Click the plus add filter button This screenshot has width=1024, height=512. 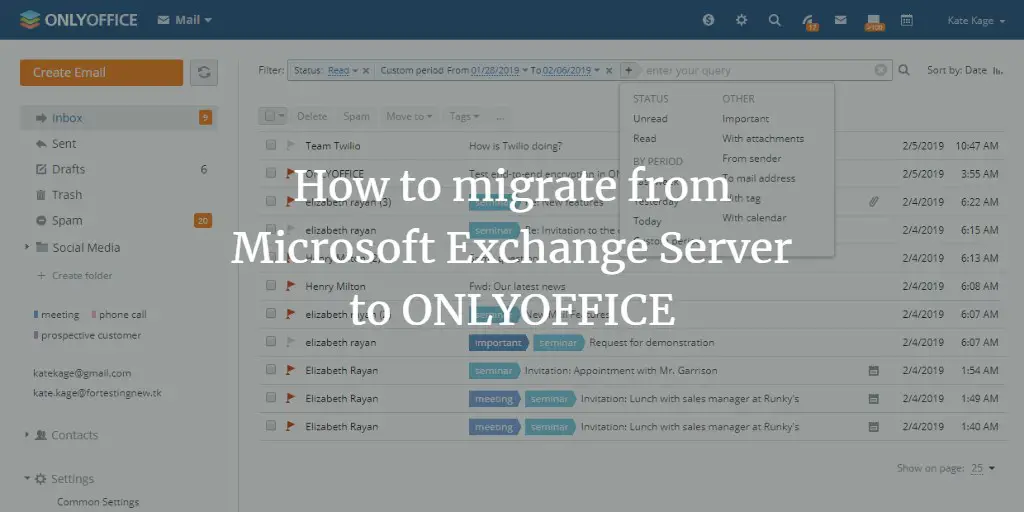click(628, 71)
